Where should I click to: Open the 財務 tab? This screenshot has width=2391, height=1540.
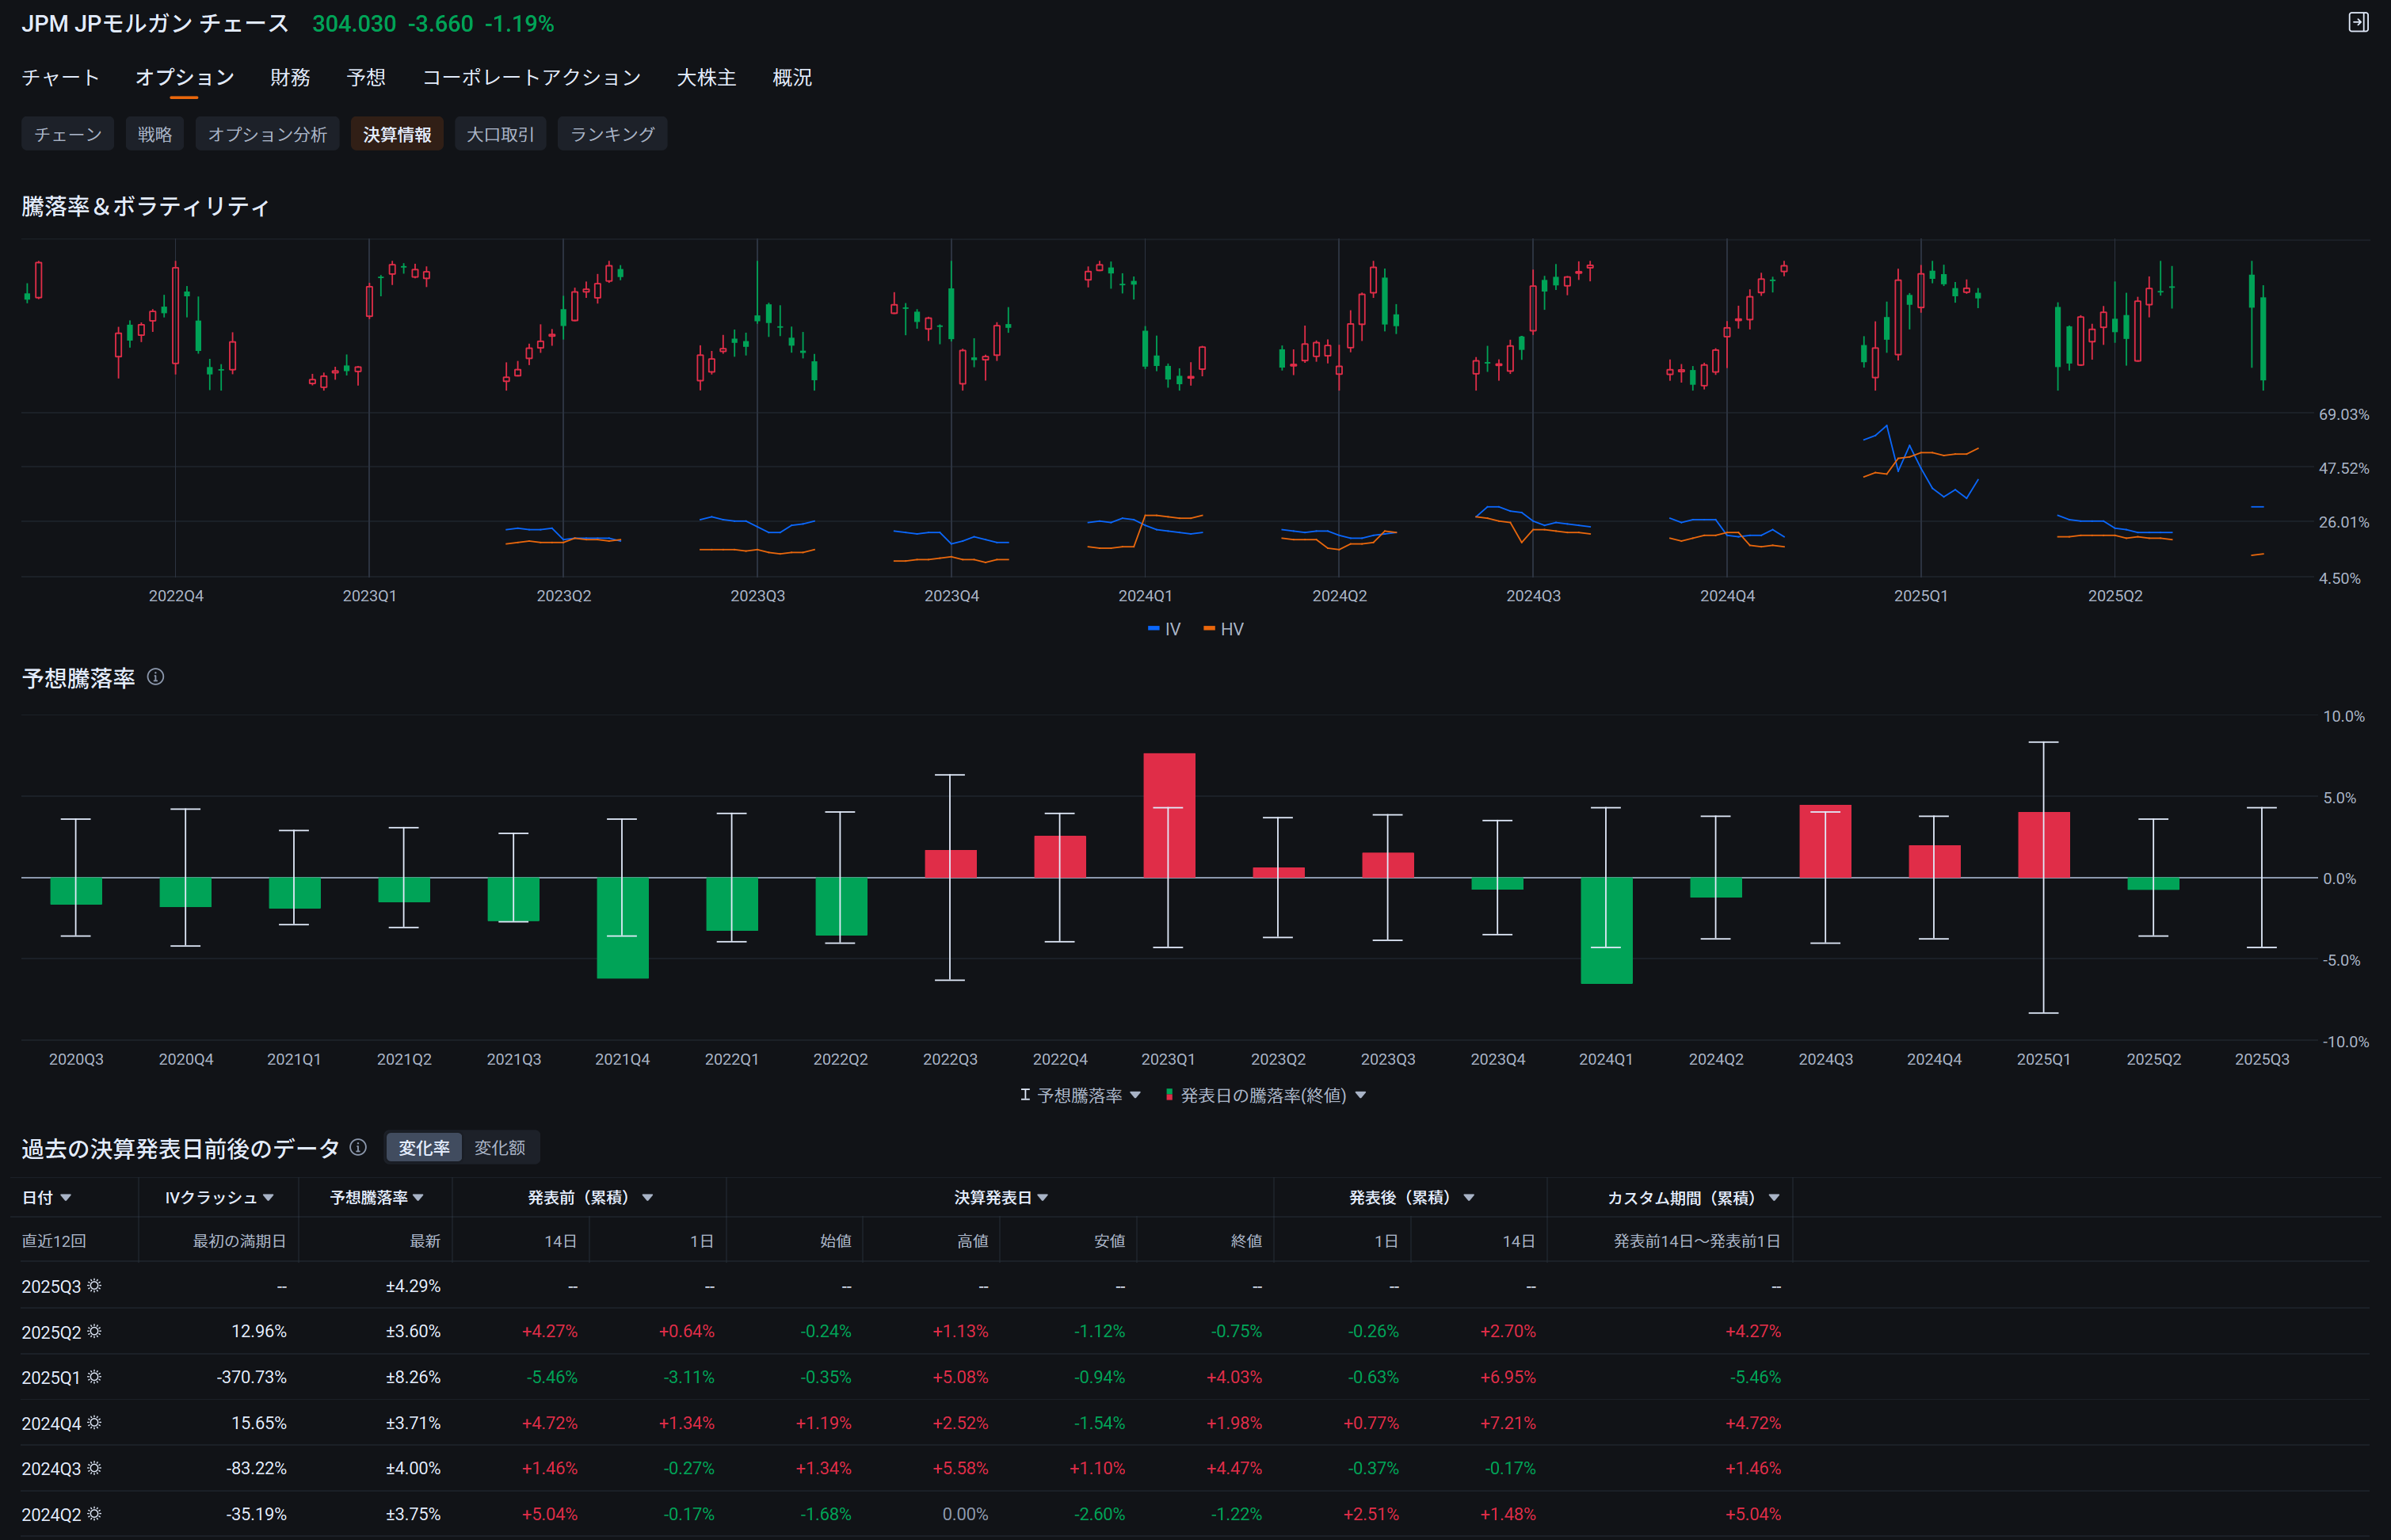(x=290, y=77)
